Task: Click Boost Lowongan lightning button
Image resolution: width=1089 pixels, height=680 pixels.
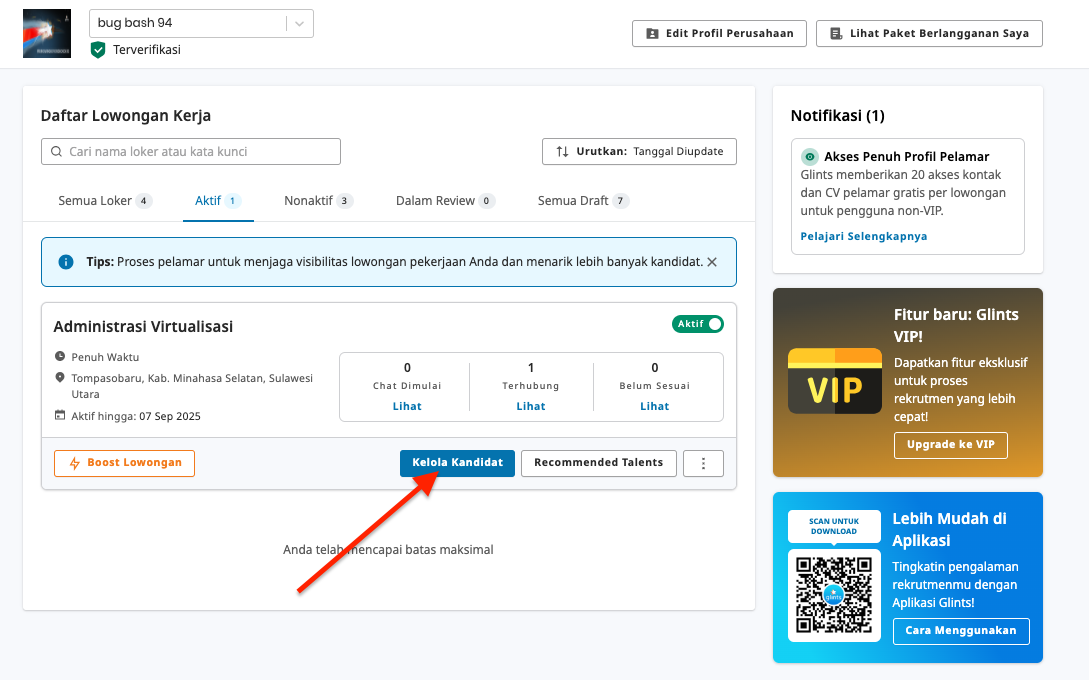Action: click(124, 463)
